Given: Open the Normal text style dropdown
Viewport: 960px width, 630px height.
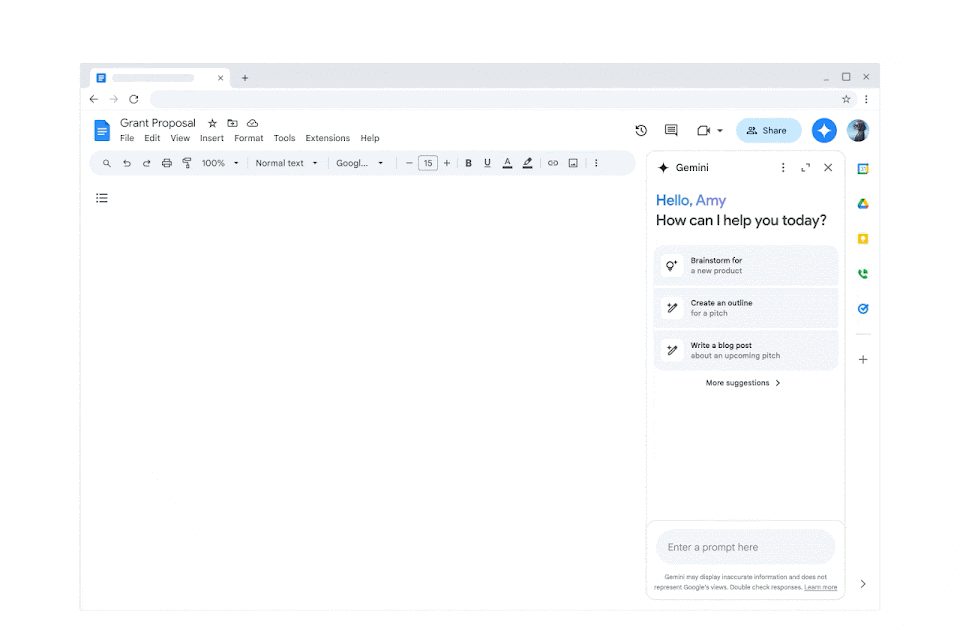Looking at the screenshot, I should [286, 163].
